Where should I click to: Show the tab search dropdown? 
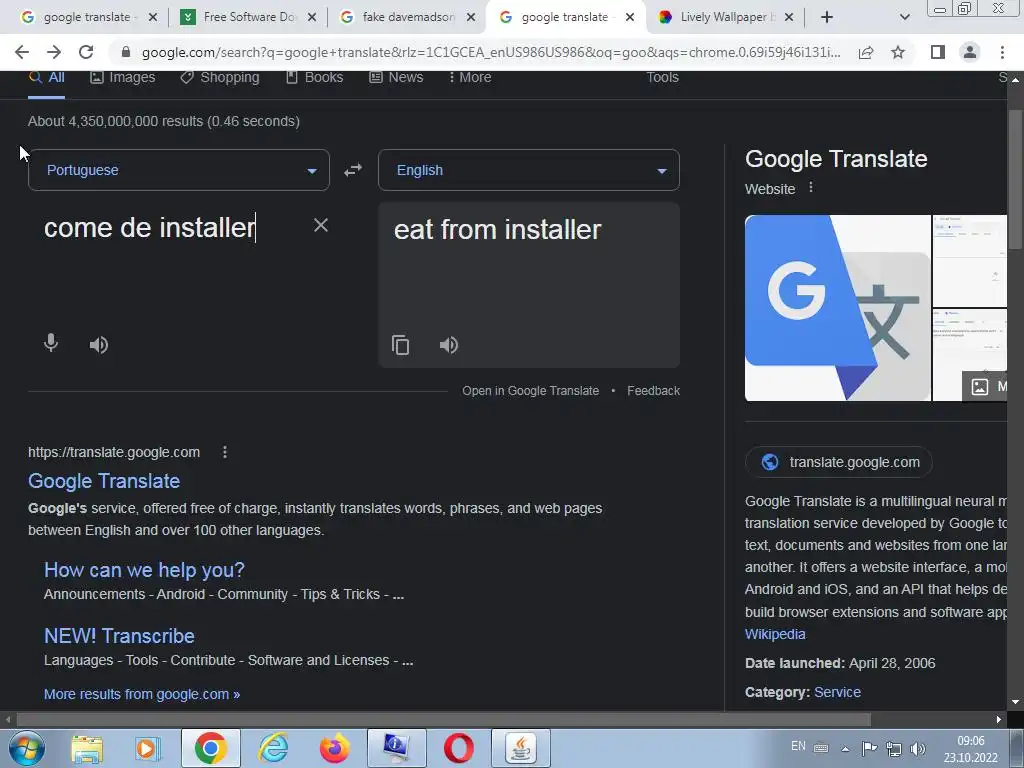(x=904, y=17)
